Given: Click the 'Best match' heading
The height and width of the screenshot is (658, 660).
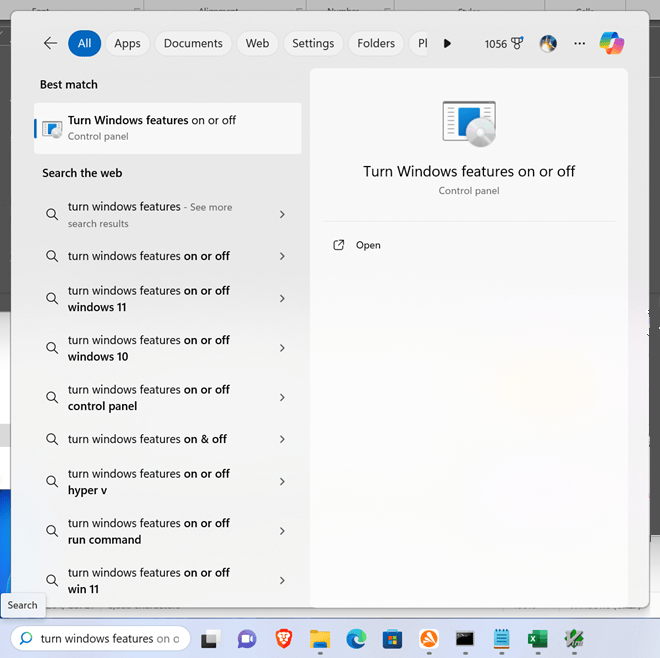Looking at the screenshot, I should [x=69, y=85].
